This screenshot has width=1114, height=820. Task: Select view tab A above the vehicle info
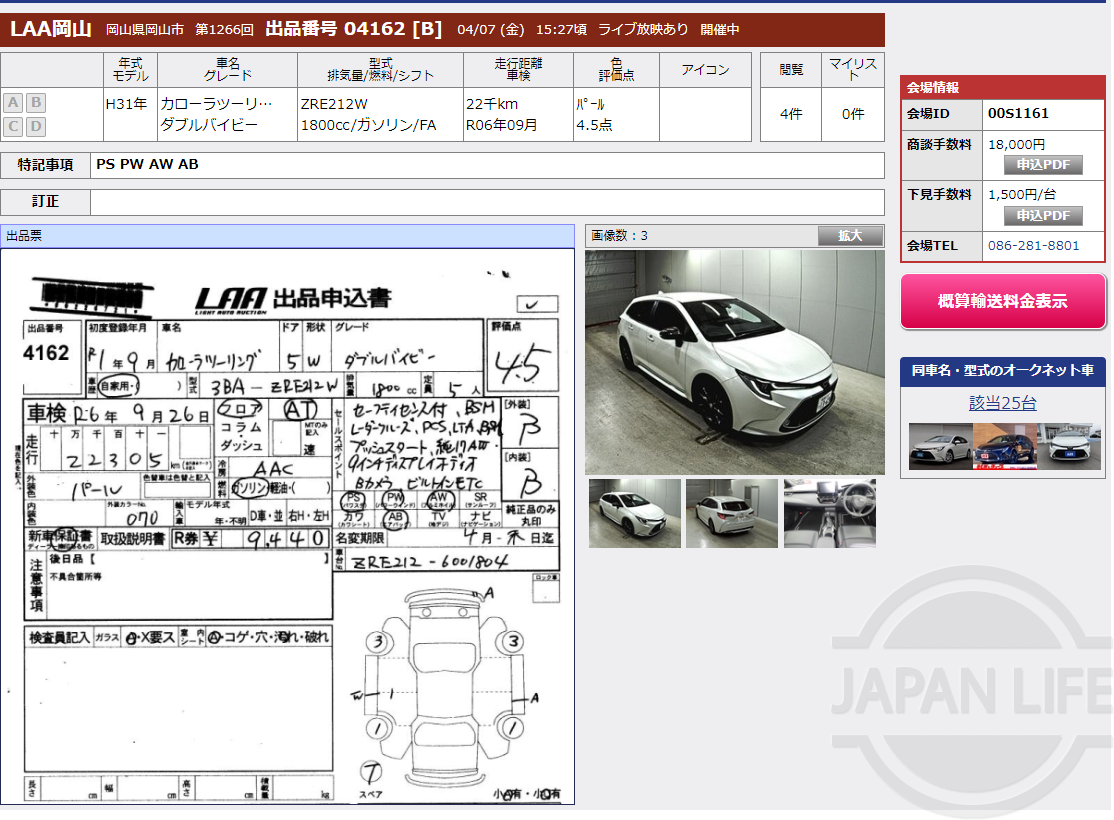pos(12,102)
